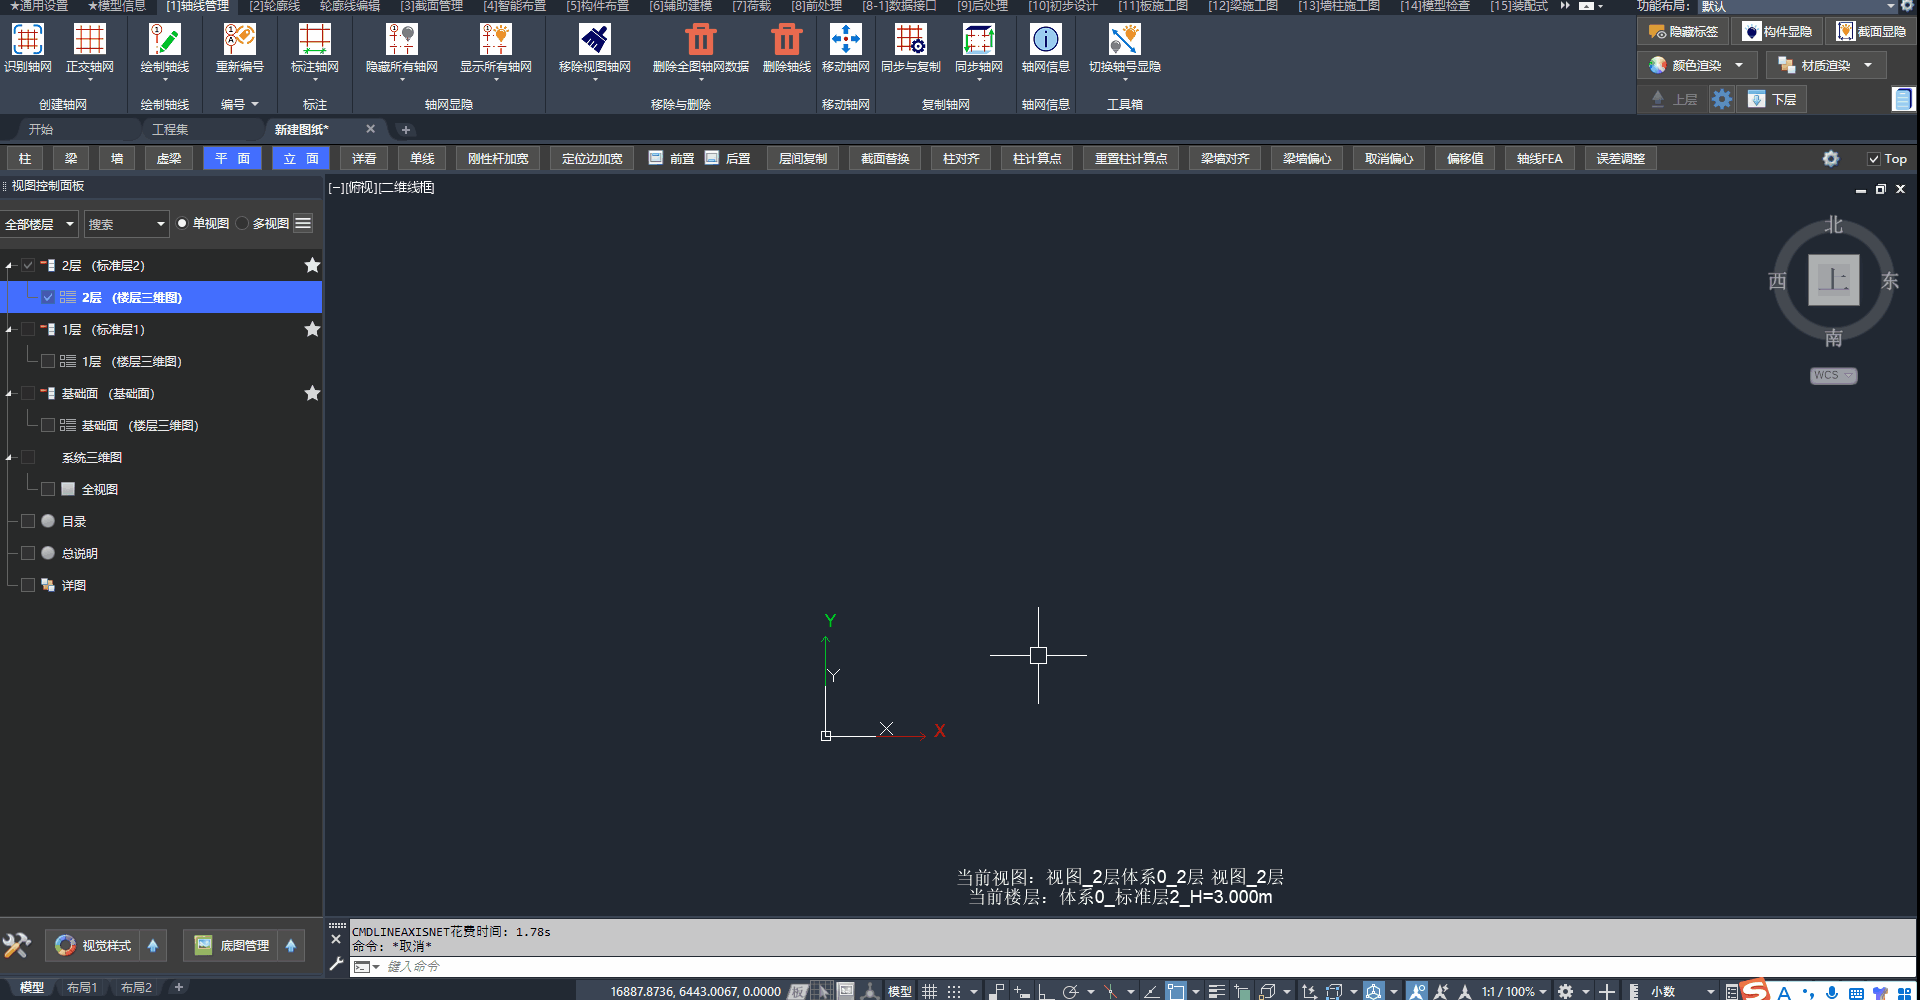Image resolution: width=1920 pixels, height=1000 pixels.
Task: Click the 层间复制 button
Action: click(802, 159)
